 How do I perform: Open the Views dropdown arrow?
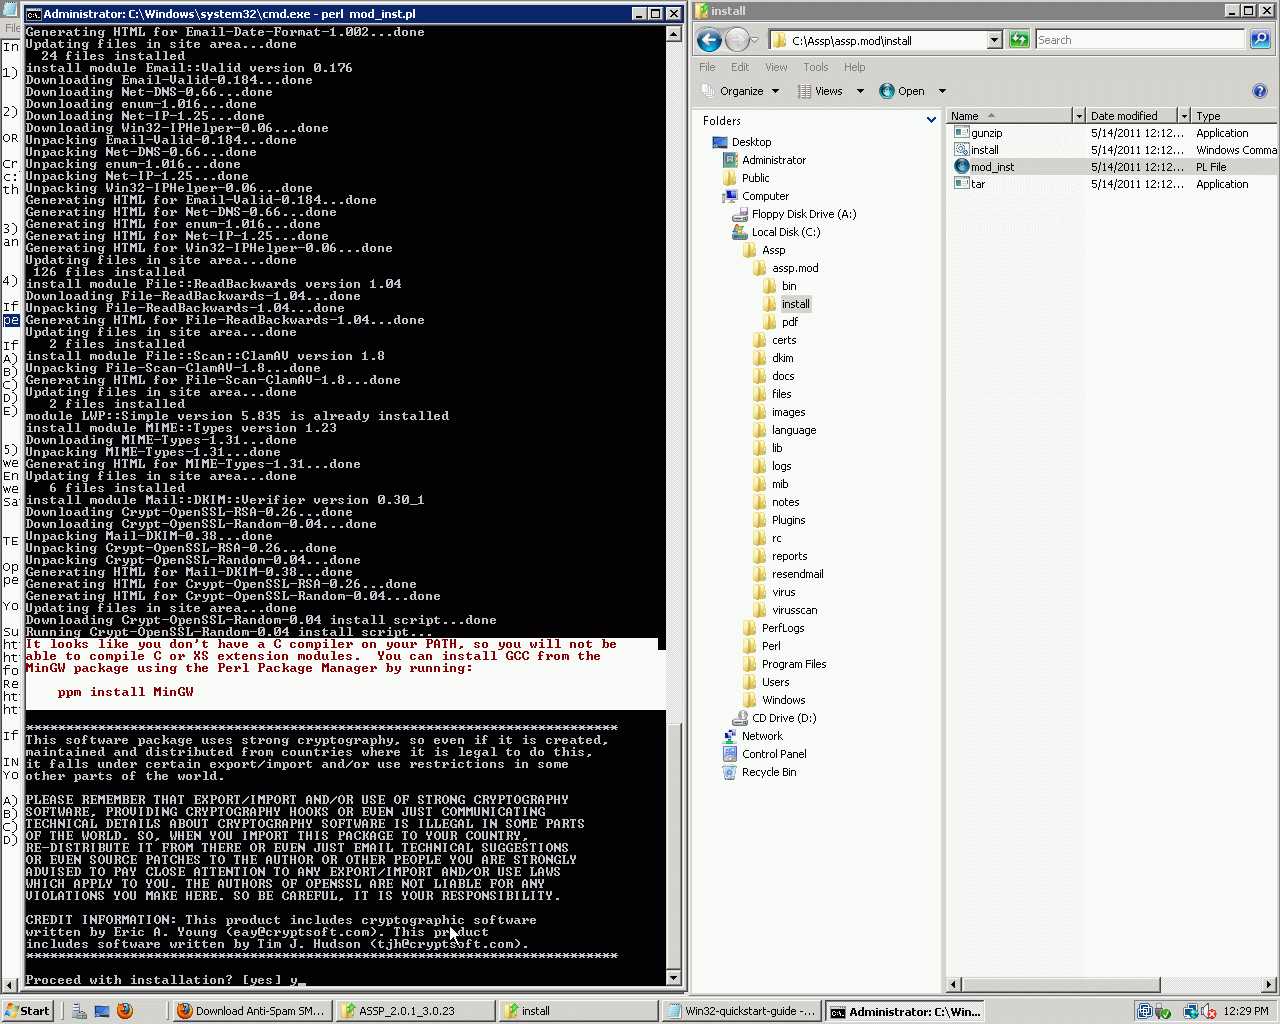coord(860,91)
